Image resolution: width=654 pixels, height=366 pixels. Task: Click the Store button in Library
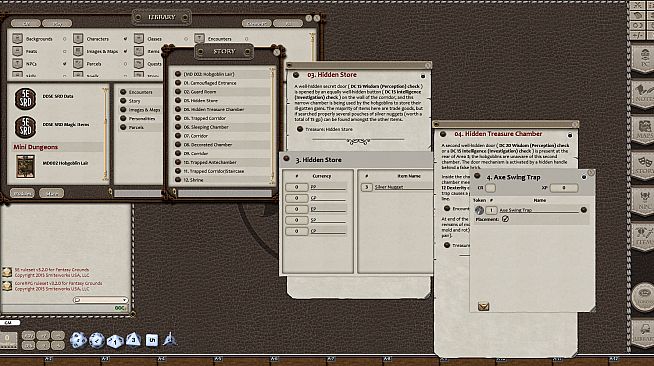(52, 193)
